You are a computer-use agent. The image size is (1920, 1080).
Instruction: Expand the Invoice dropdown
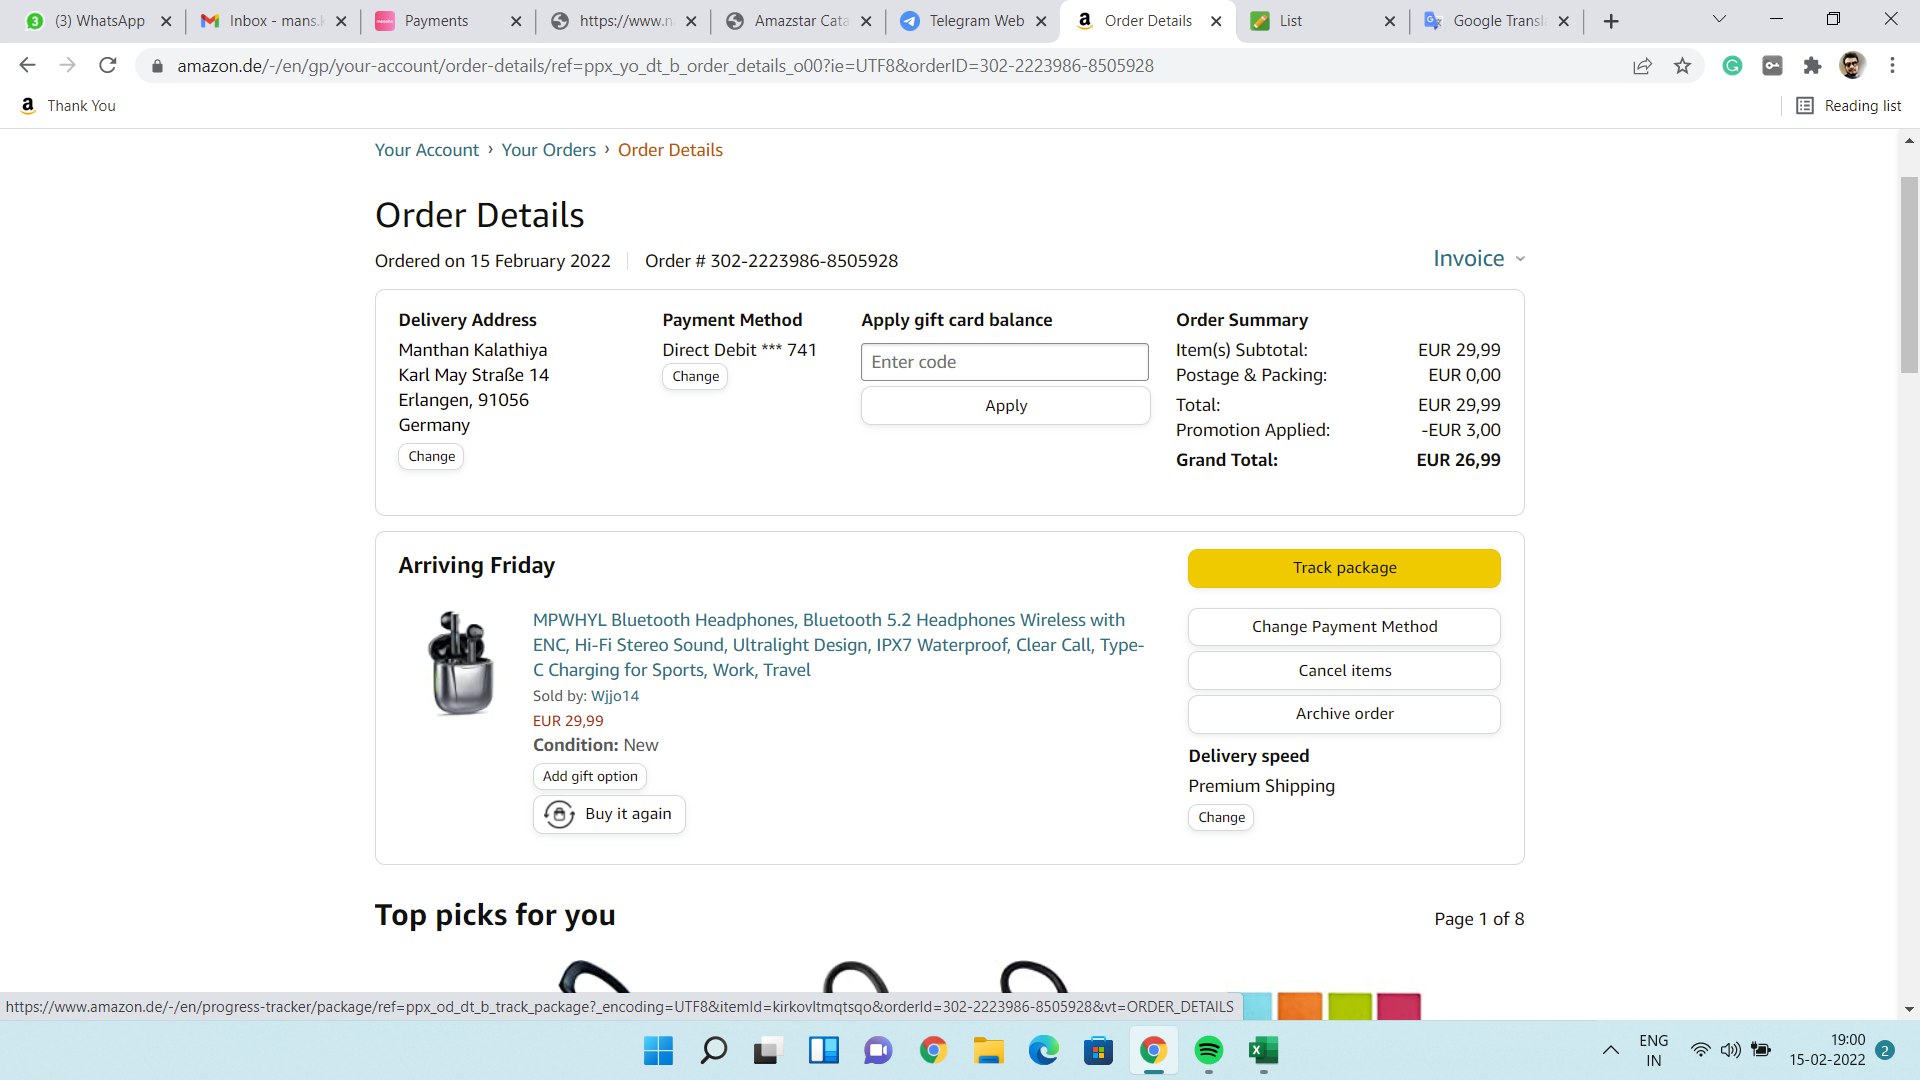point(1479,259)
